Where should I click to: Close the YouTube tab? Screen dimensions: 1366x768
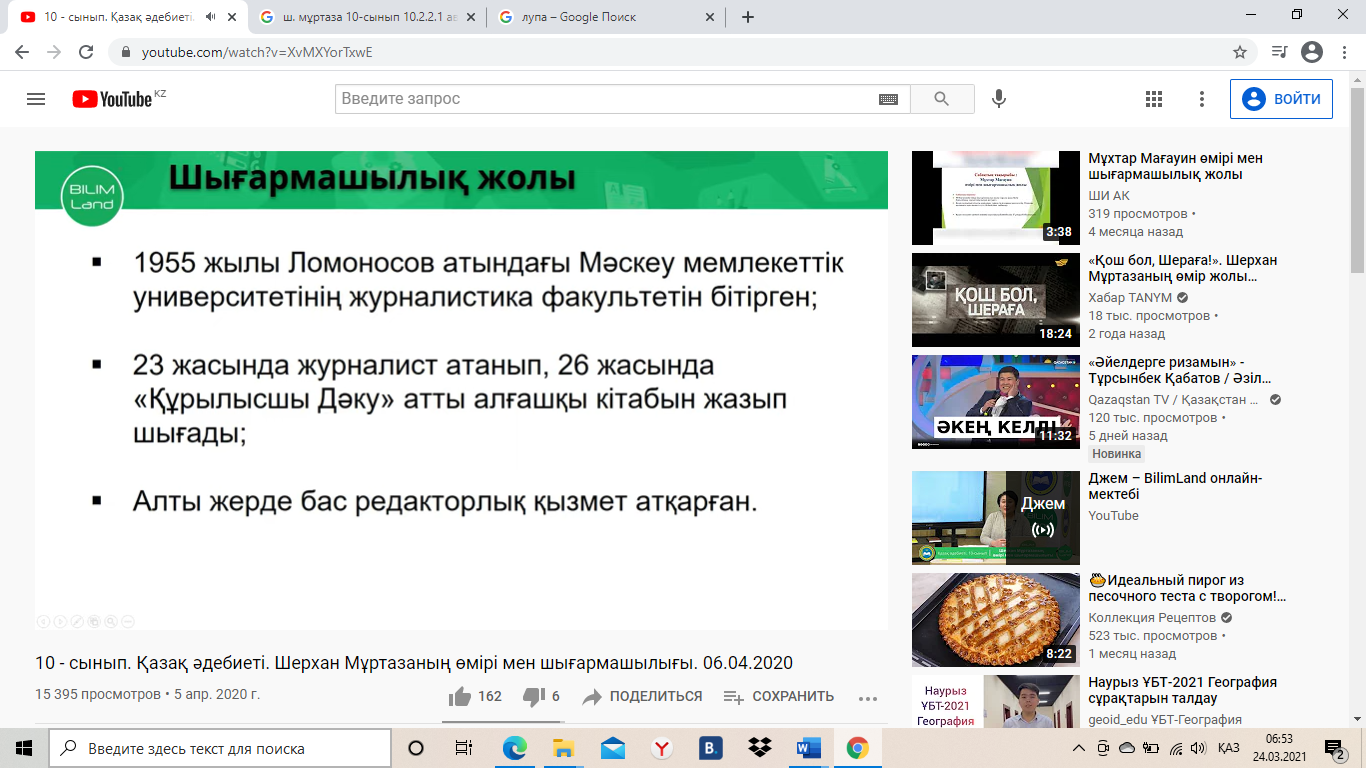(x=233, y=17)
